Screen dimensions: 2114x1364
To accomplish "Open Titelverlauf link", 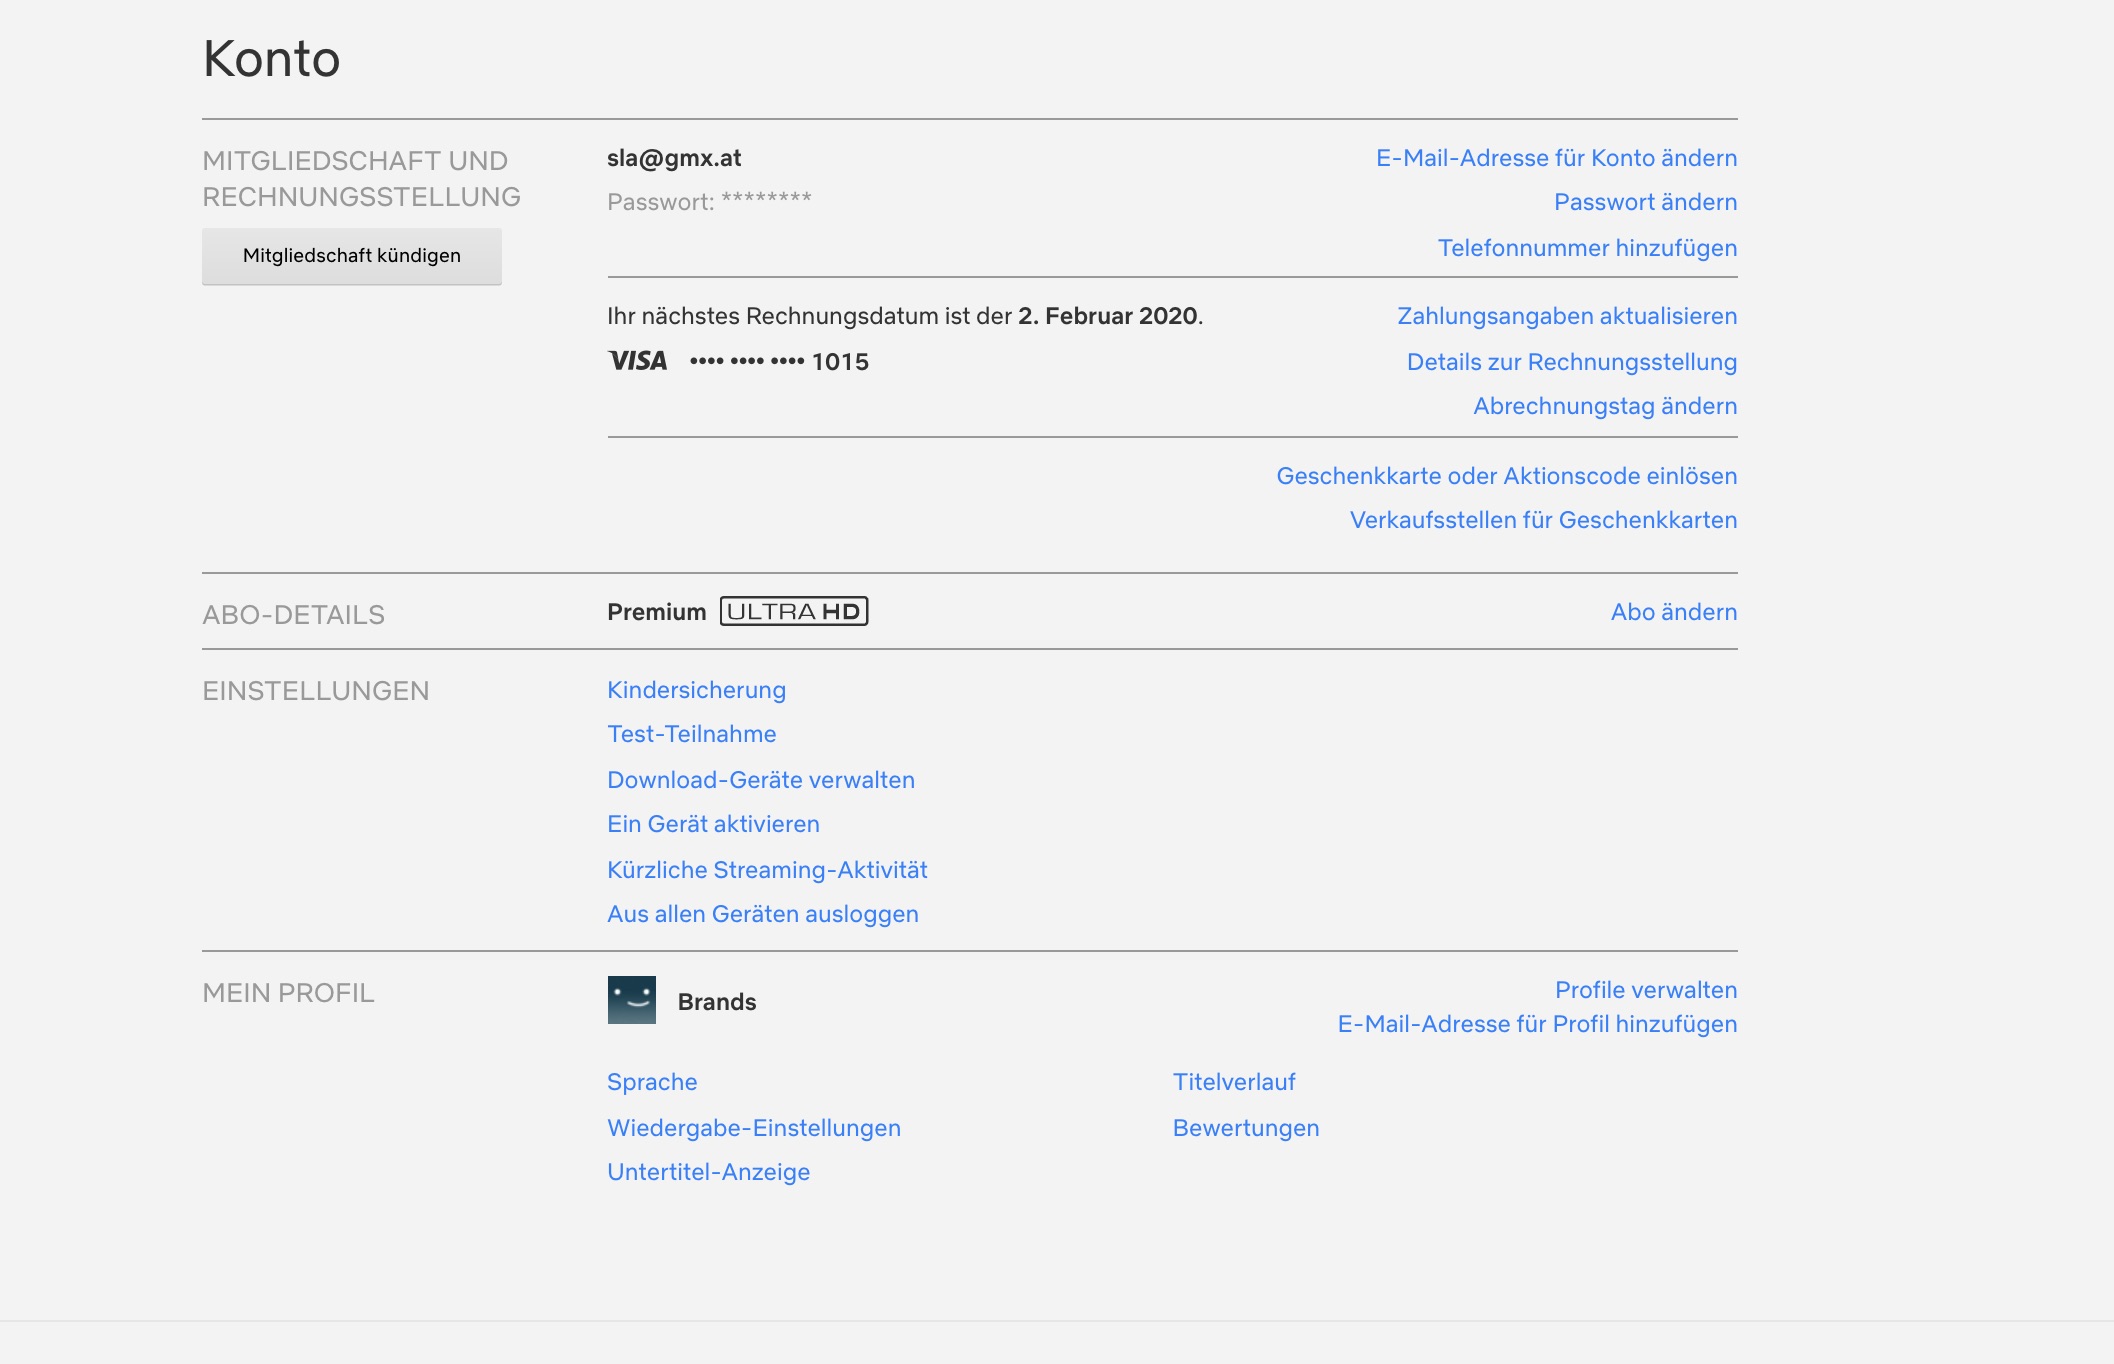I will pyautogui.click(x=1233, y=1082).
